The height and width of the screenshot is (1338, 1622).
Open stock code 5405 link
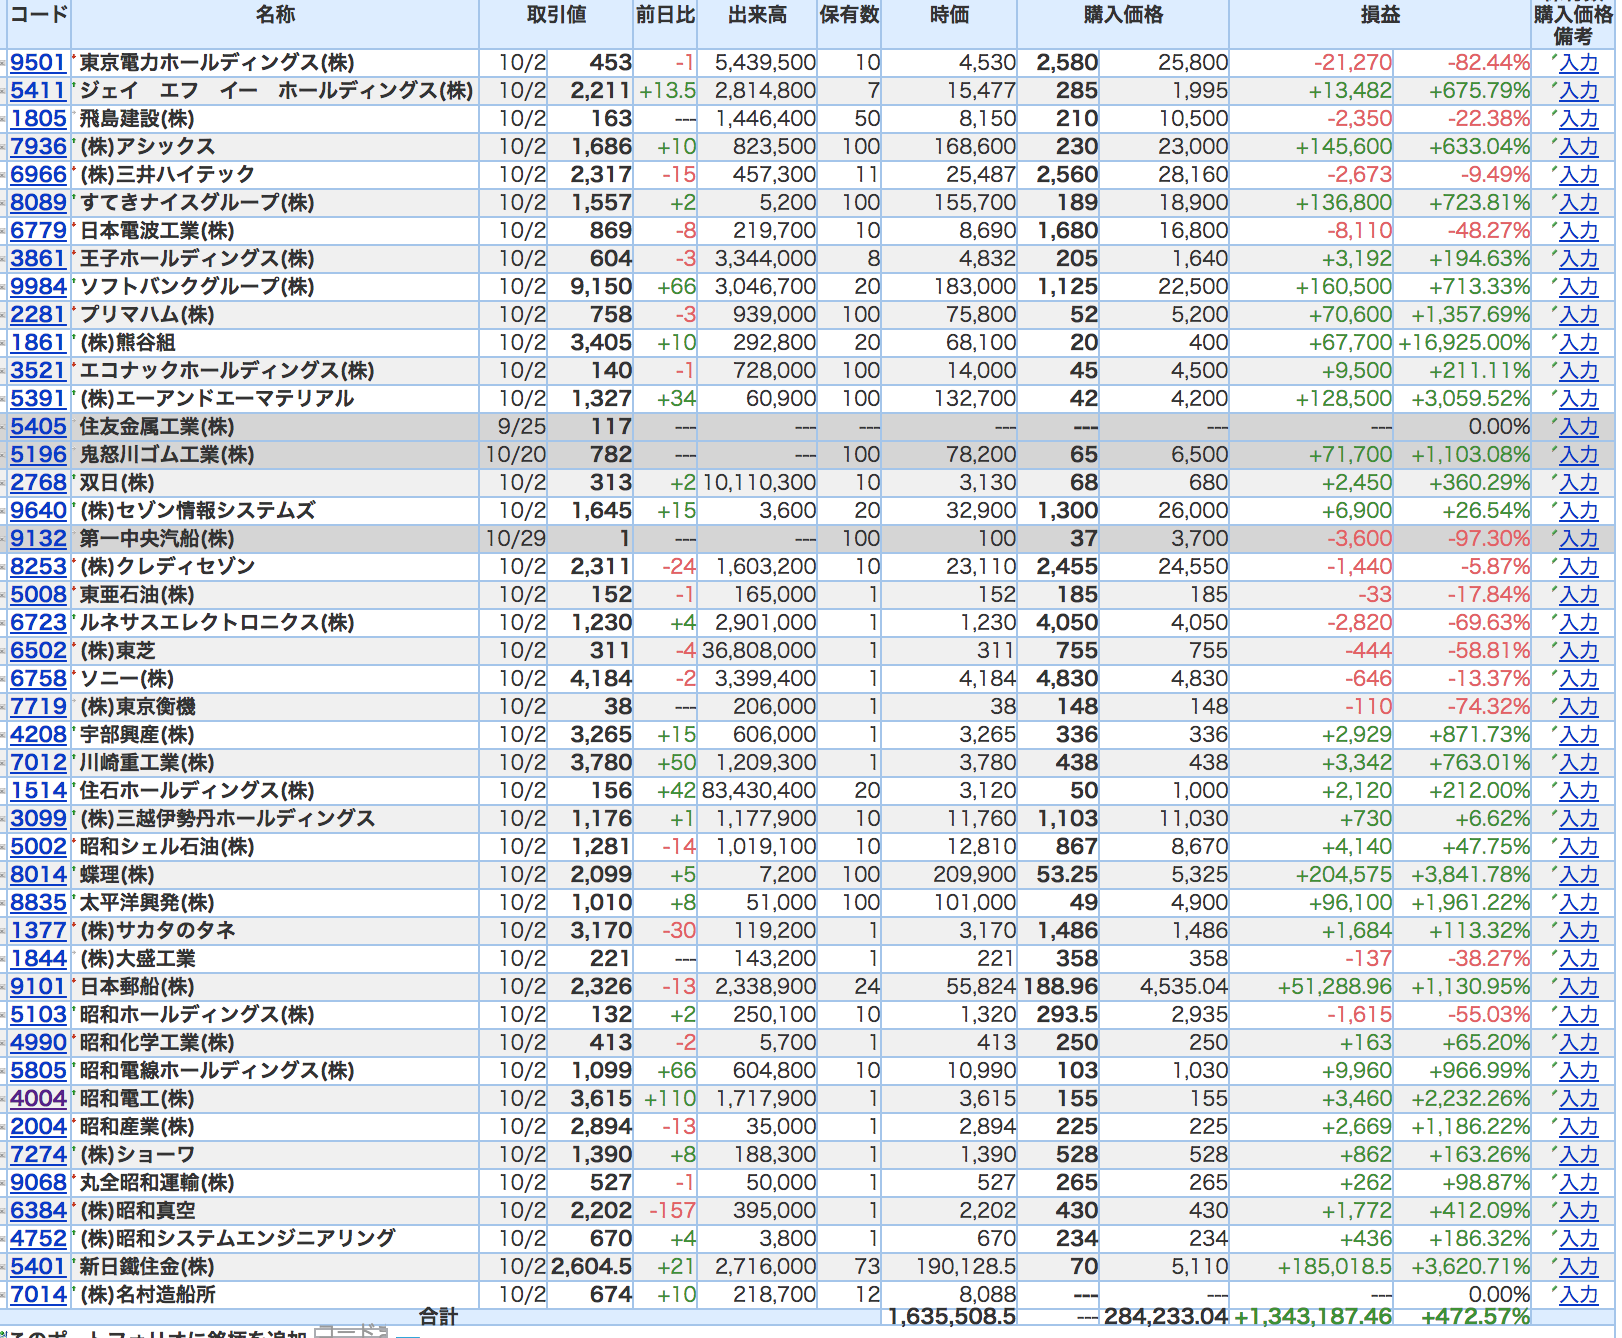point(38,426)
